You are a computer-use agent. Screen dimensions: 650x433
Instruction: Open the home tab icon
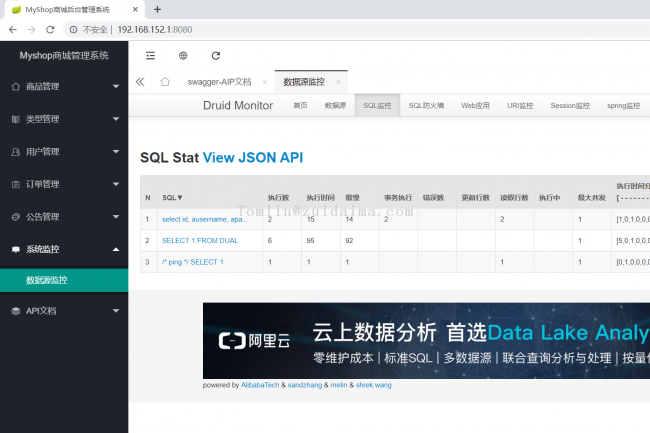[165, 82]
